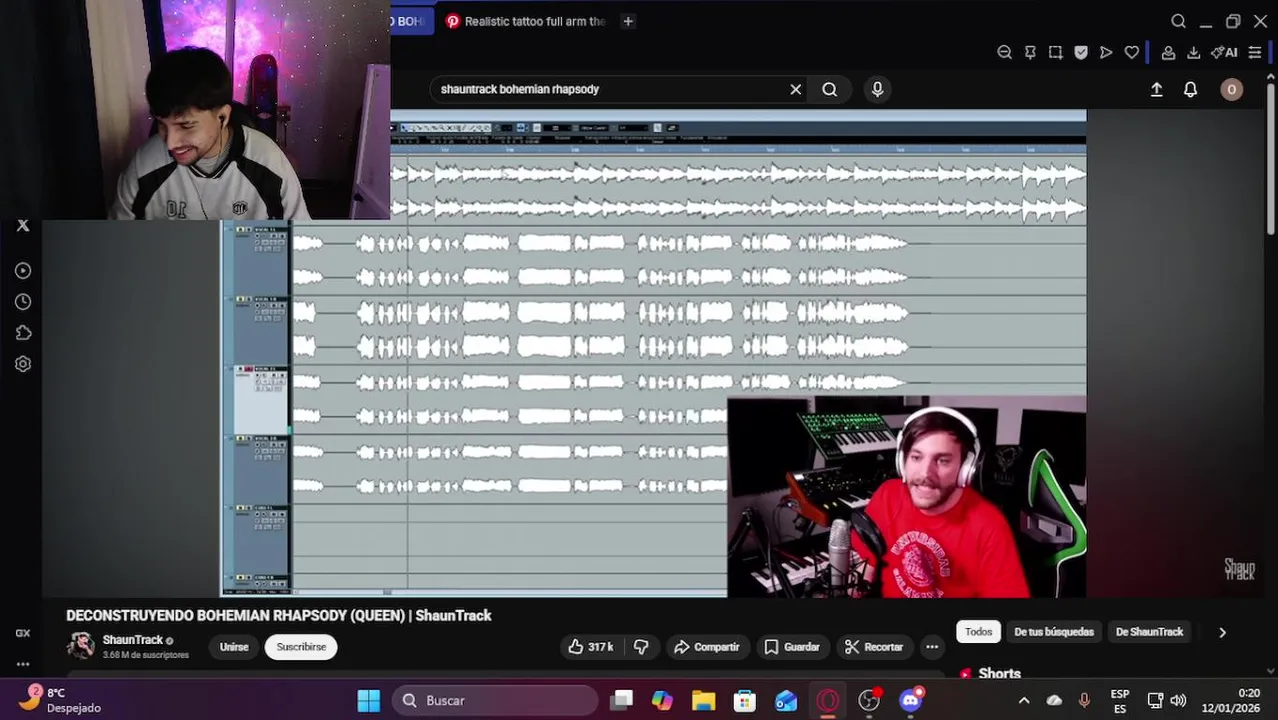1278x720 pixels.
Task: Open the ShaunTrack channel name link
Action: [x=132, y=640]
